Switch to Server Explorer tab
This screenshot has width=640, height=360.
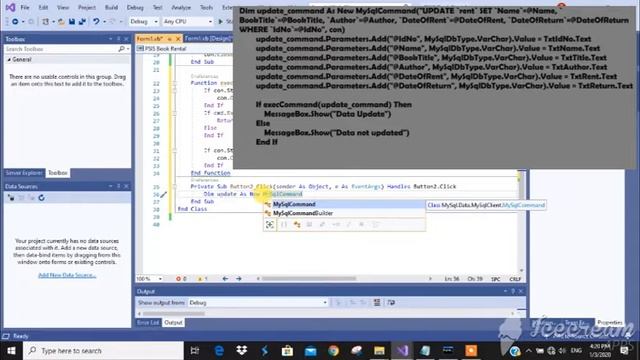click(24, 173)
